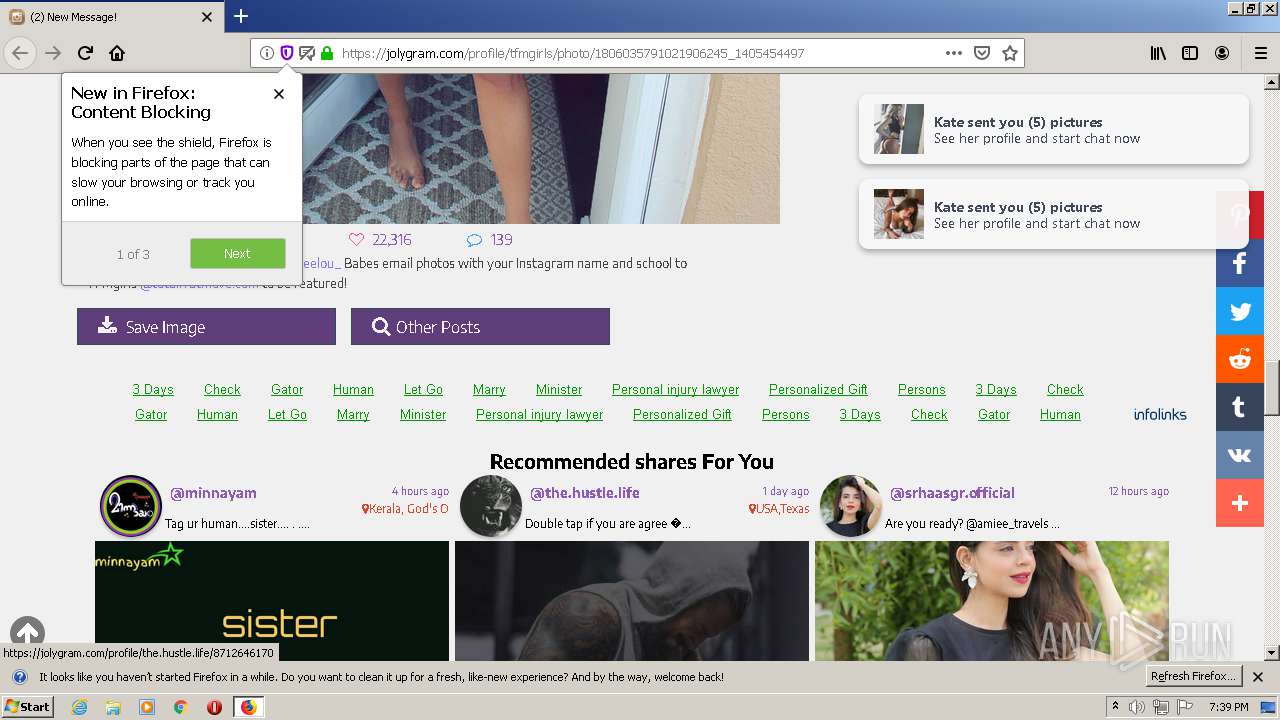
Task: Click the Other Posts button
Action: 480,326
